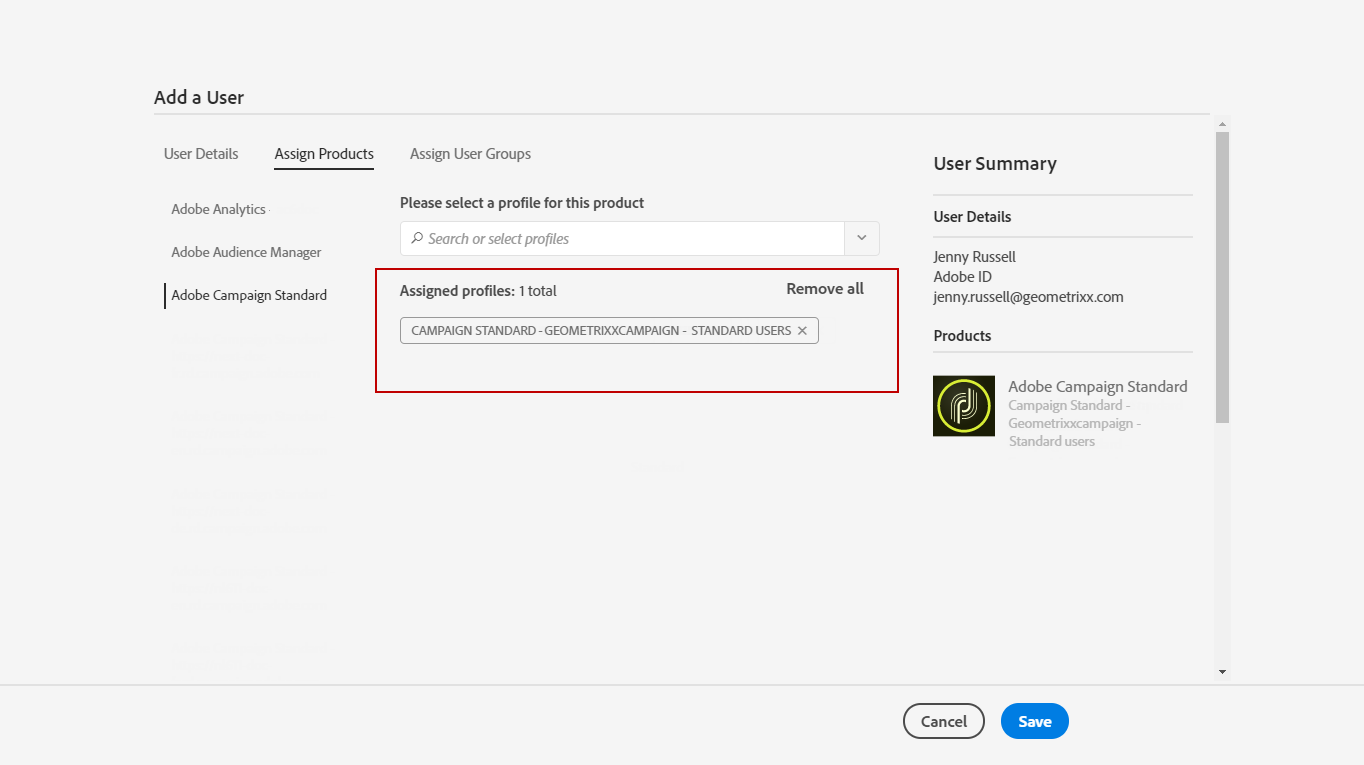Screen dimensions: 1364x765
Task: Click the Jenny Russell name text
Action: coord(974,257)
